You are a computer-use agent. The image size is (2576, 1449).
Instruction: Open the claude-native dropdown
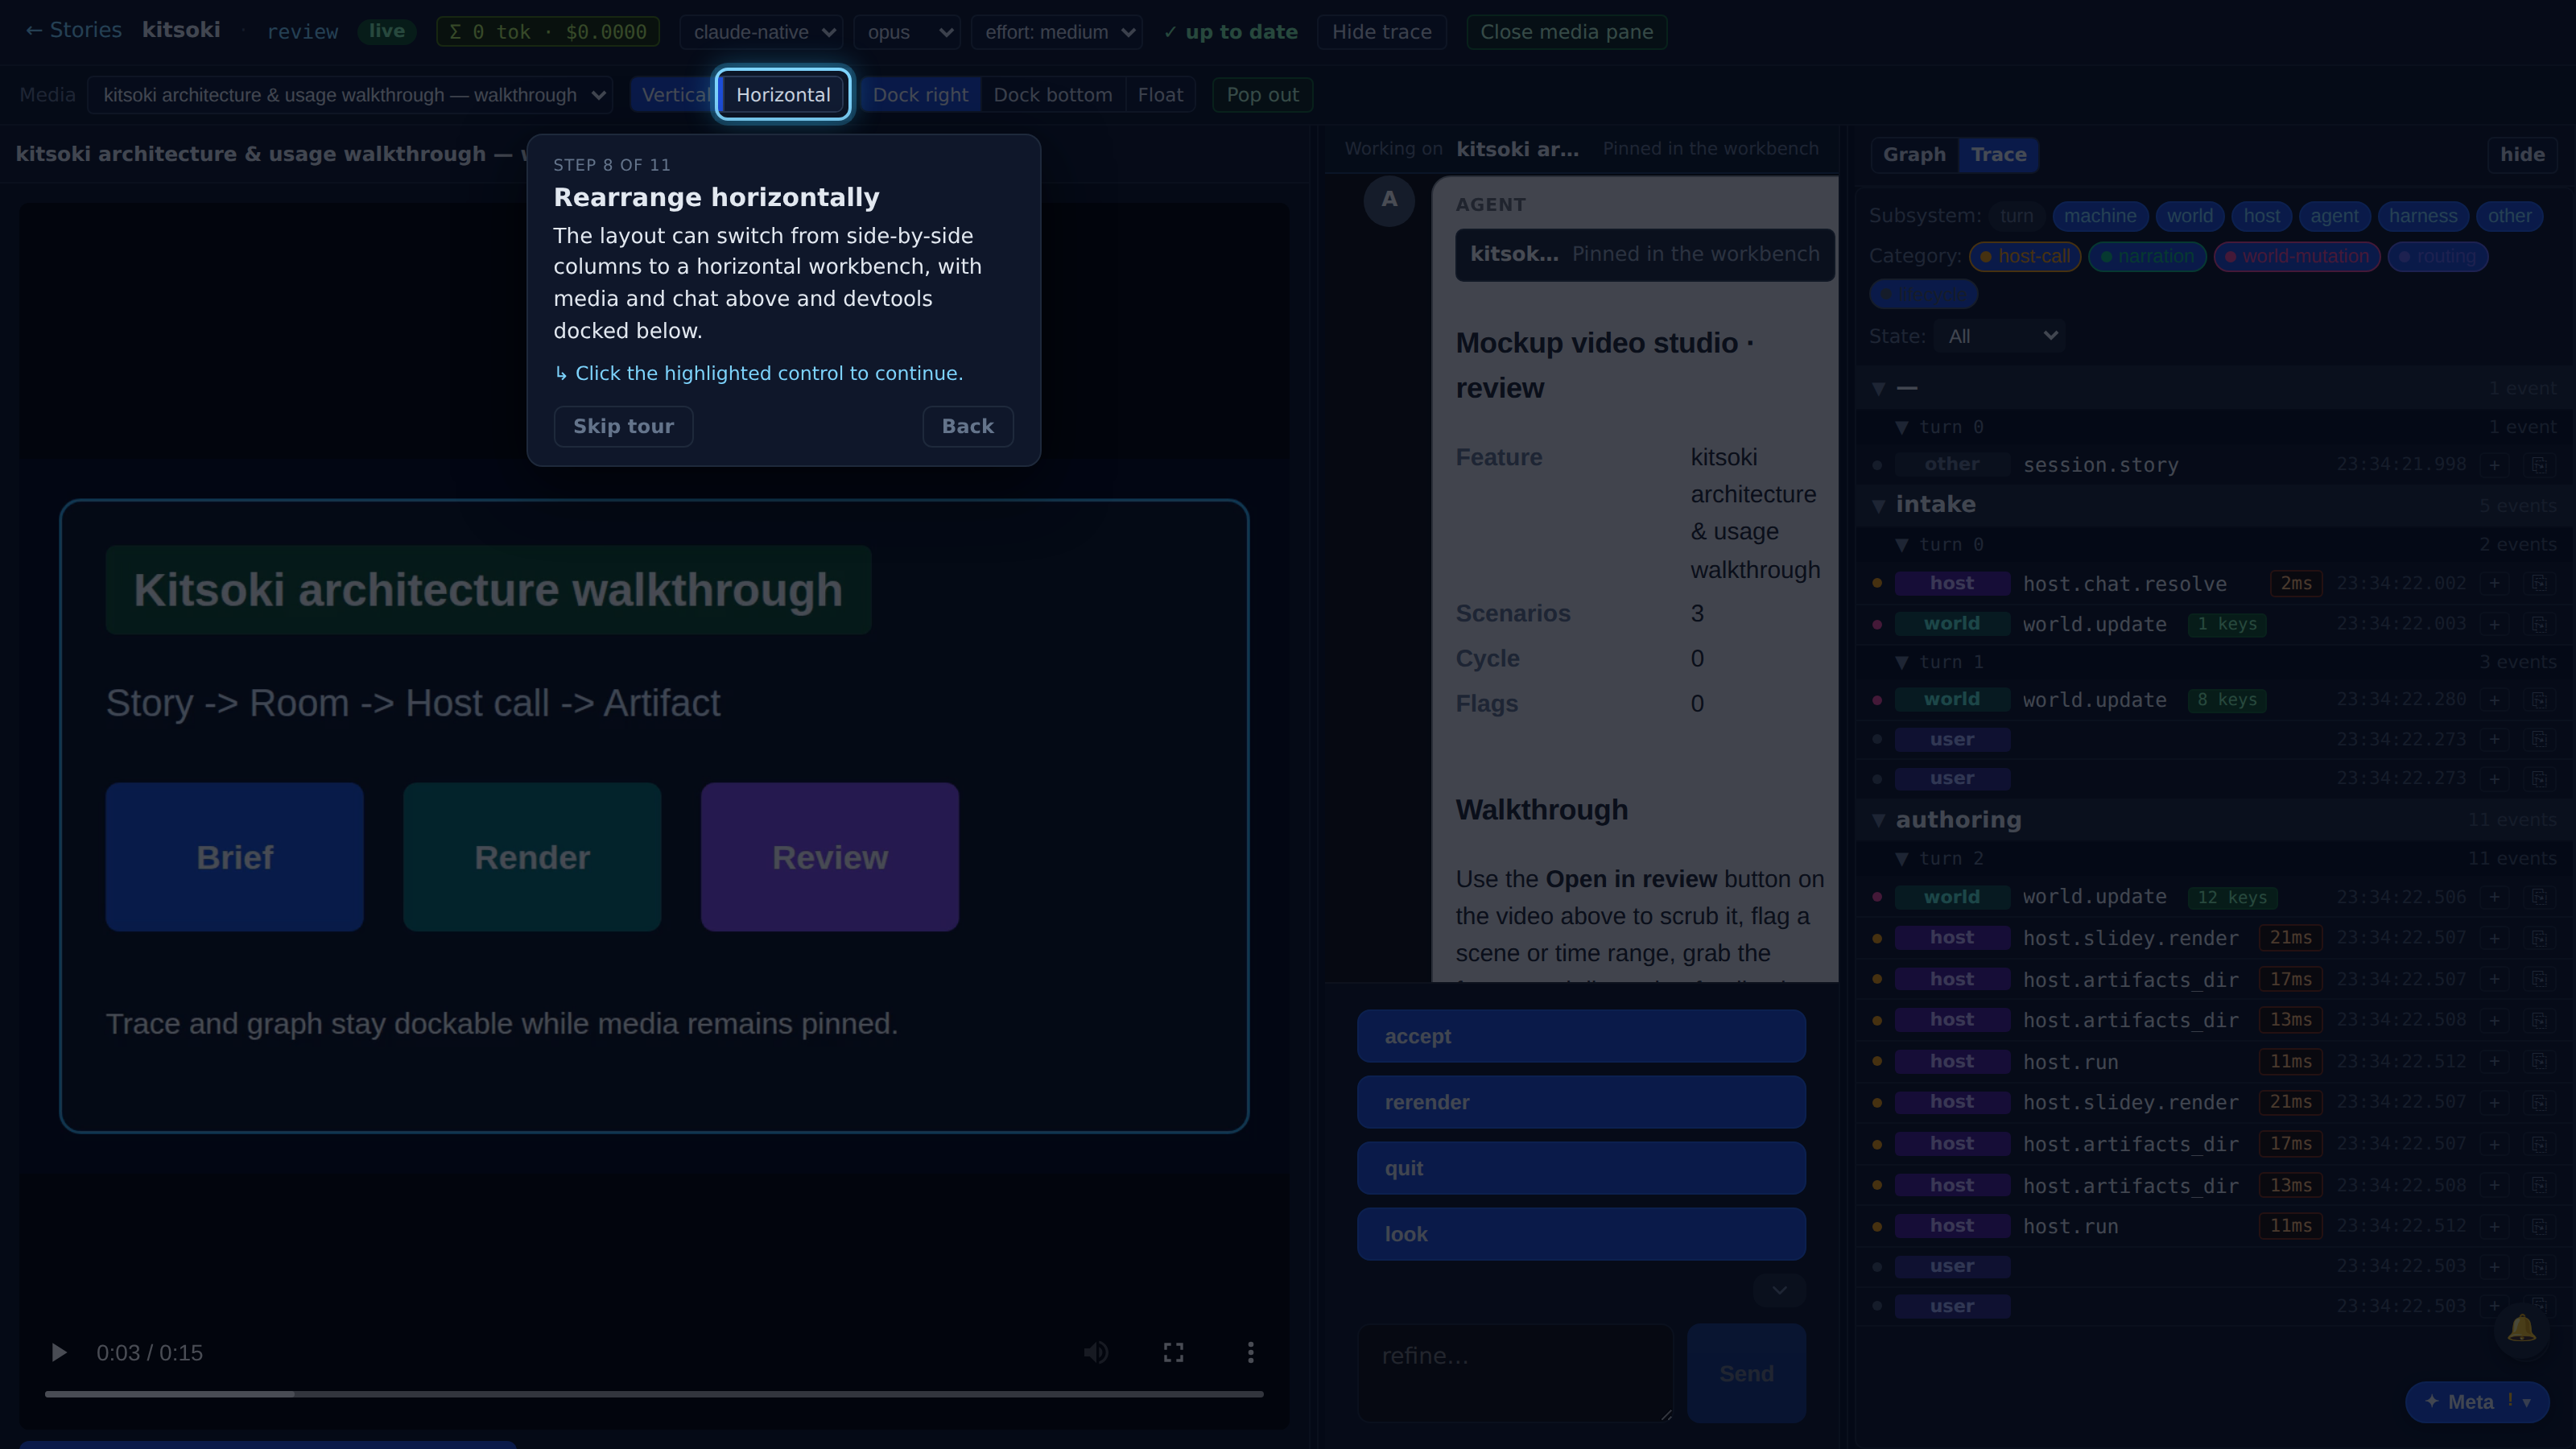click(x=761, y=32)
